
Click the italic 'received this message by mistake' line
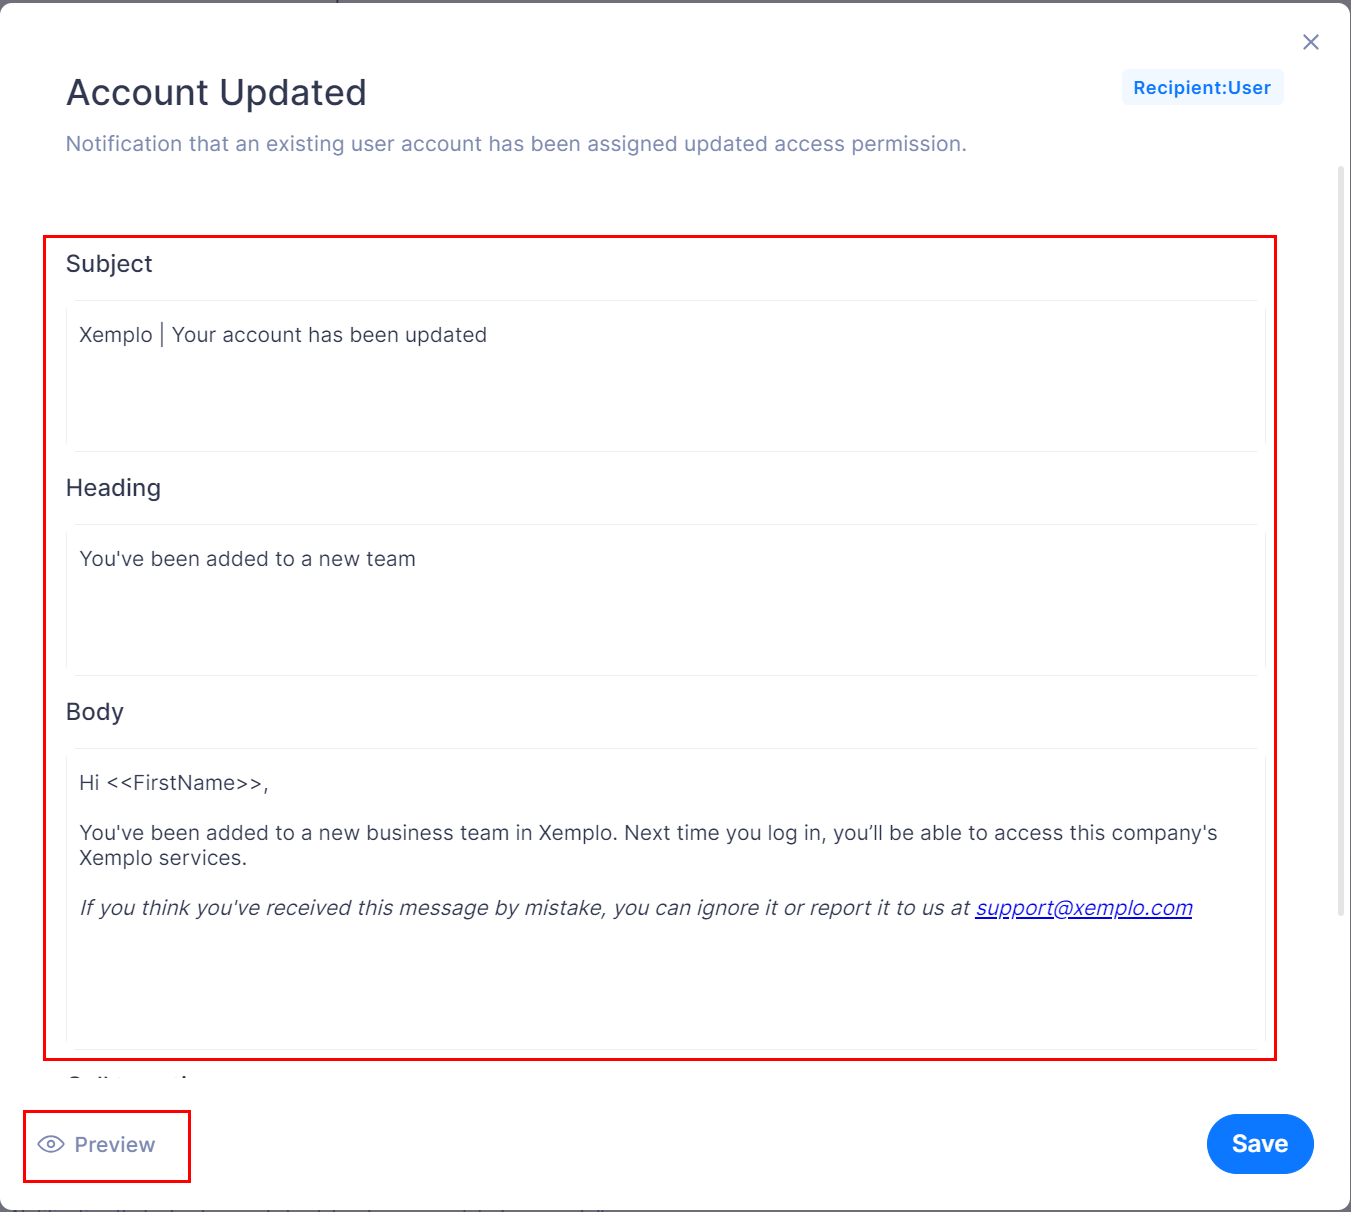point(526,908)
